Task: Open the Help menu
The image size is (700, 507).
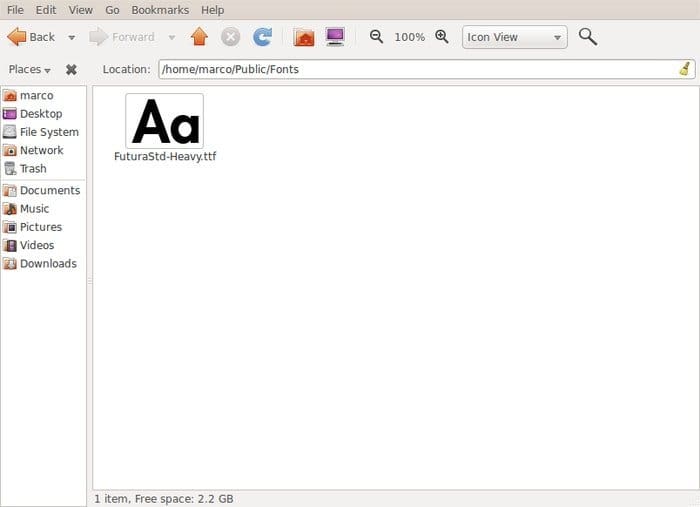Action: pos(212,10)
